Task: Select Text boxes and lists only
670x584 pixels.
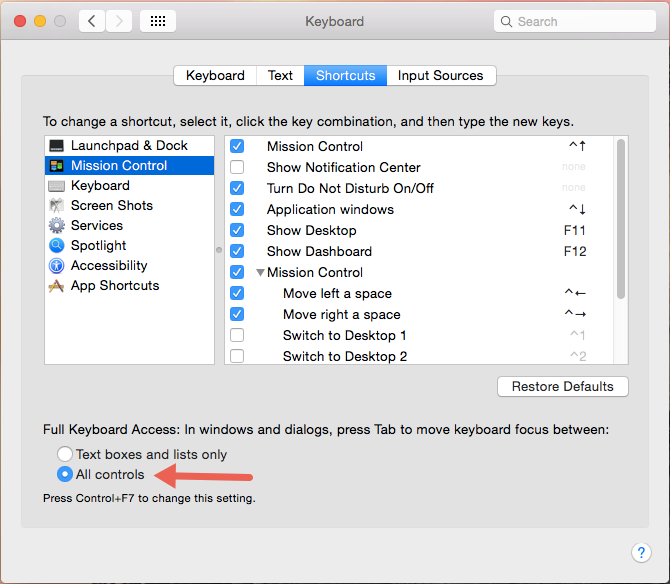Action: tap(65, 454)
